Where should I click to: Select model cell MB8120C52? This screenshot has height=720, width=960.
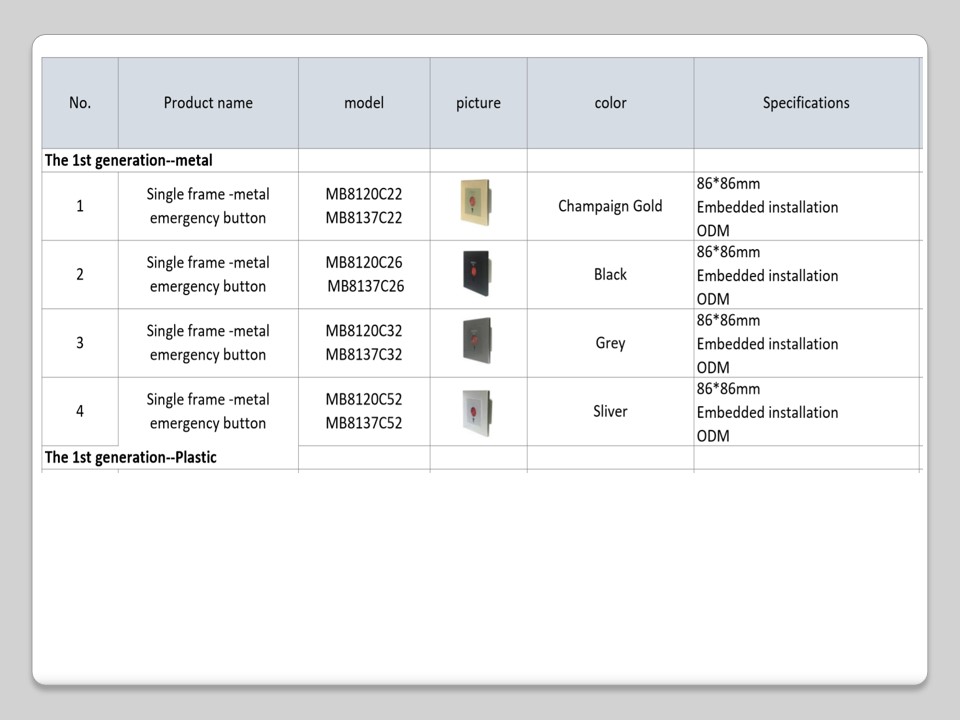click(x=364, y=400)
